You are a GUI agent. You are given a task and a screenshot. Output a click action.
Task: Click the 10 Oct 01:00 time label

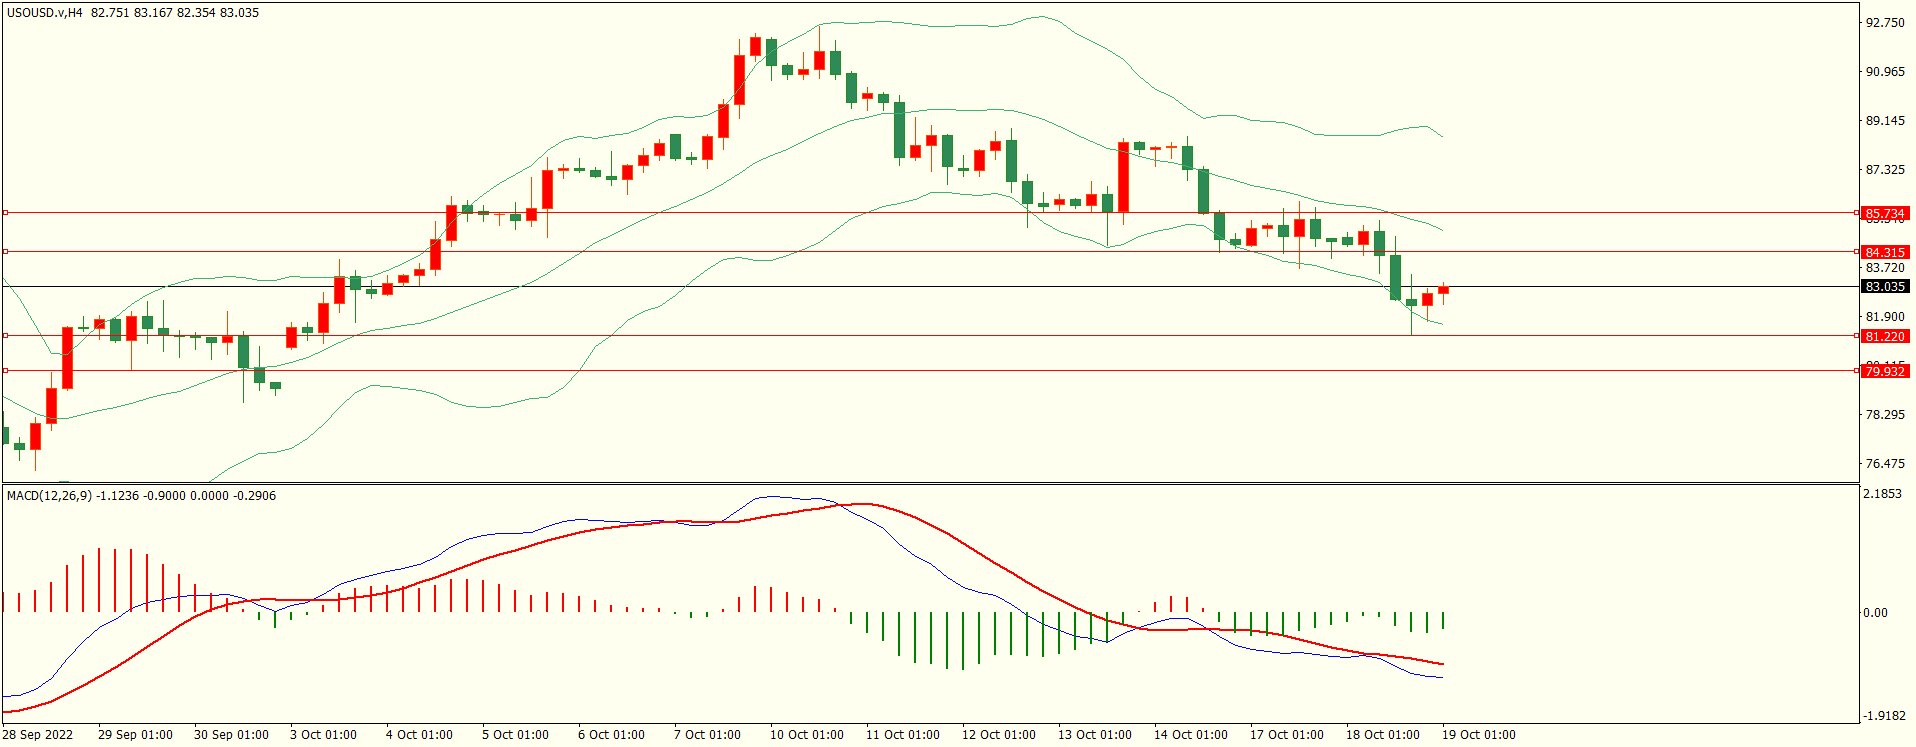coord(806,735)
